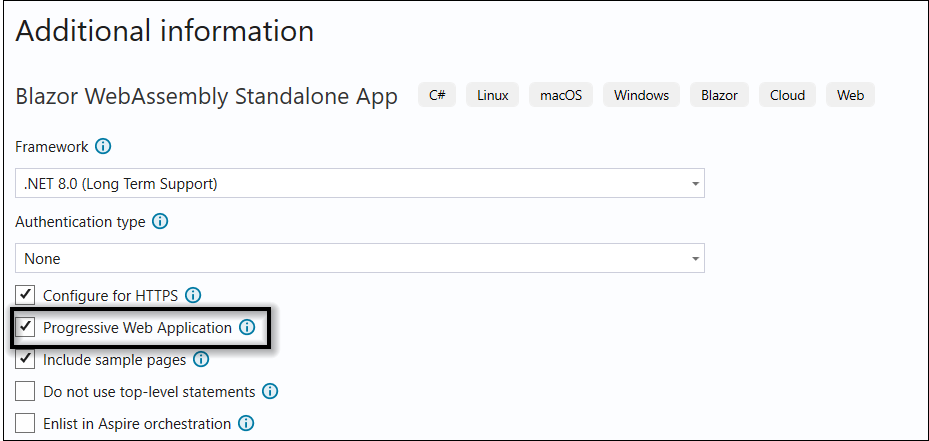Image resolution: width=929 pixels, height=441 pixels.
Task: Enable Do not use top-level statements
Action: click(25, 391)
